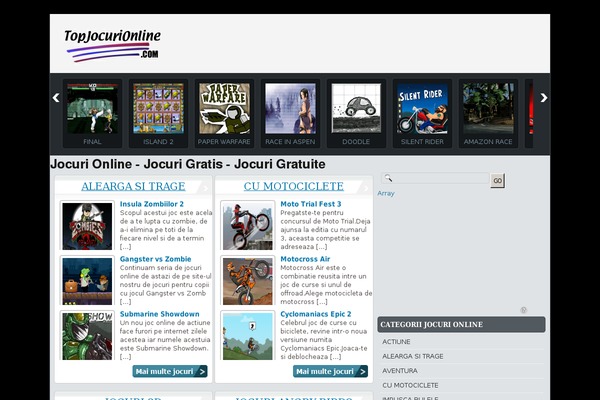Image resolution: width=600 pixels, height=400 pixels.
Task: Open Submarine Showdown title link
Action: point(160,314)
